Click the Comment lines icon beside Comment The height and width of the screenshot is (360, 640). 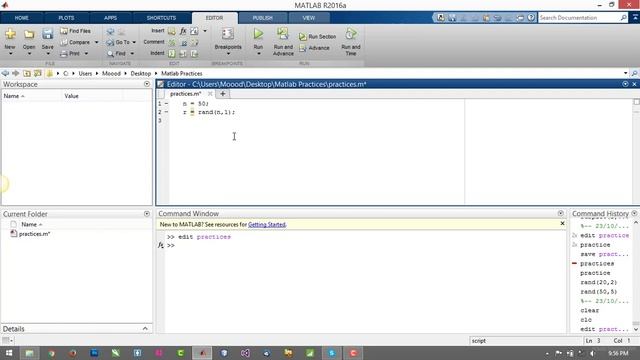172,42
